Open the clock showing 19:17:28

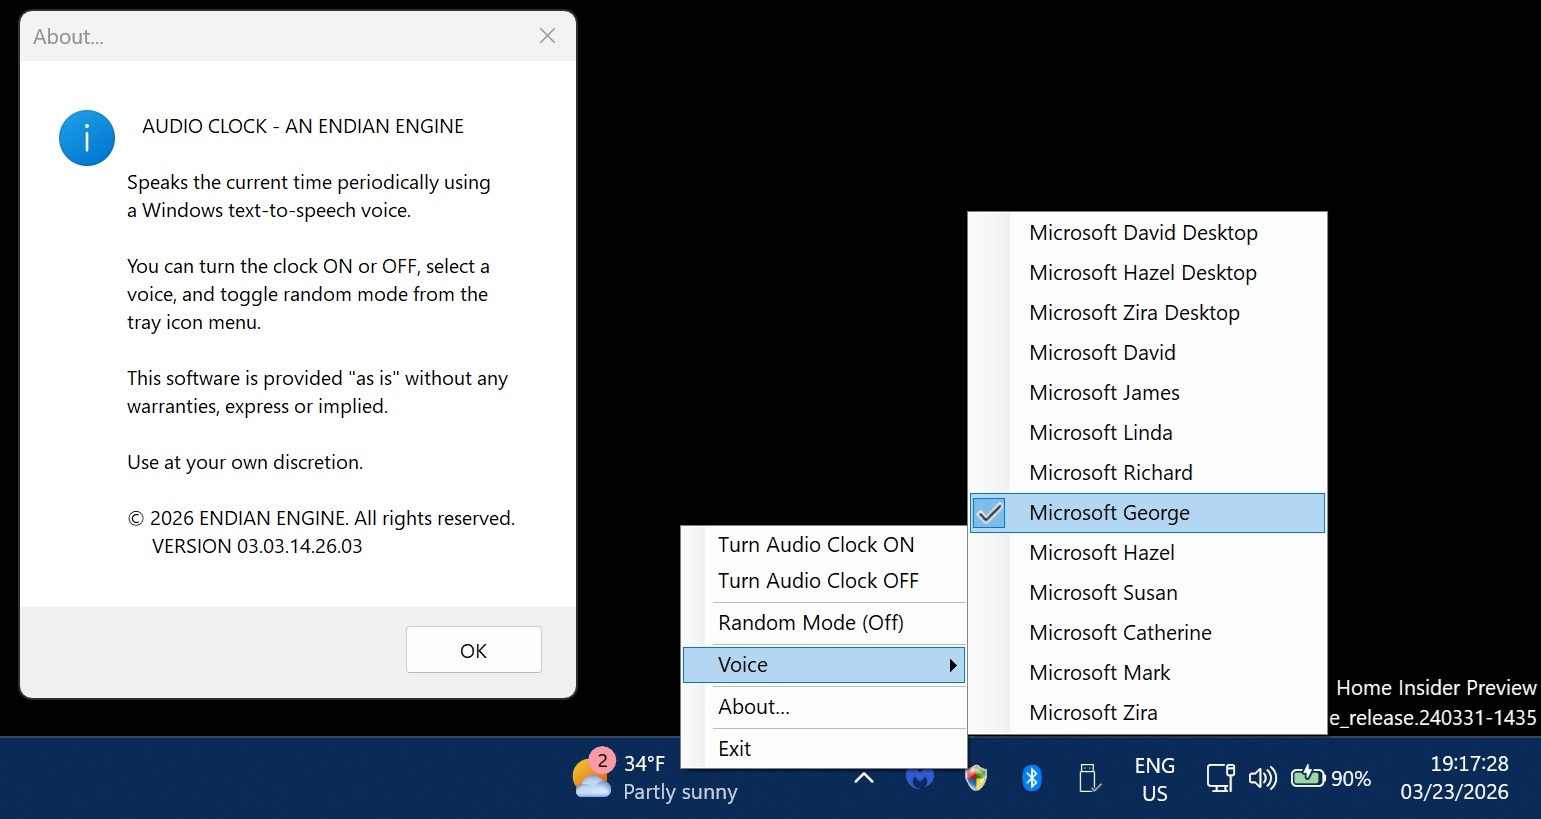click(x=1454, y=778)
